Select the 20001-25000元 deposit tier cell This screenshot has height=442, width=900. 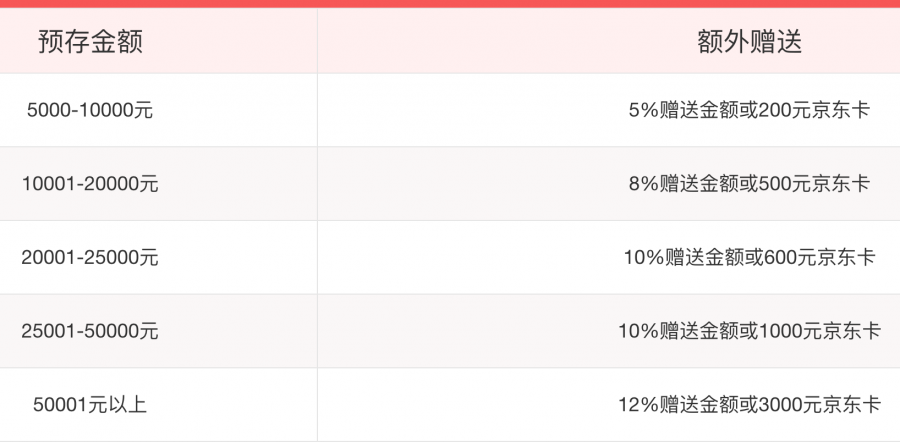pos(90,257)
